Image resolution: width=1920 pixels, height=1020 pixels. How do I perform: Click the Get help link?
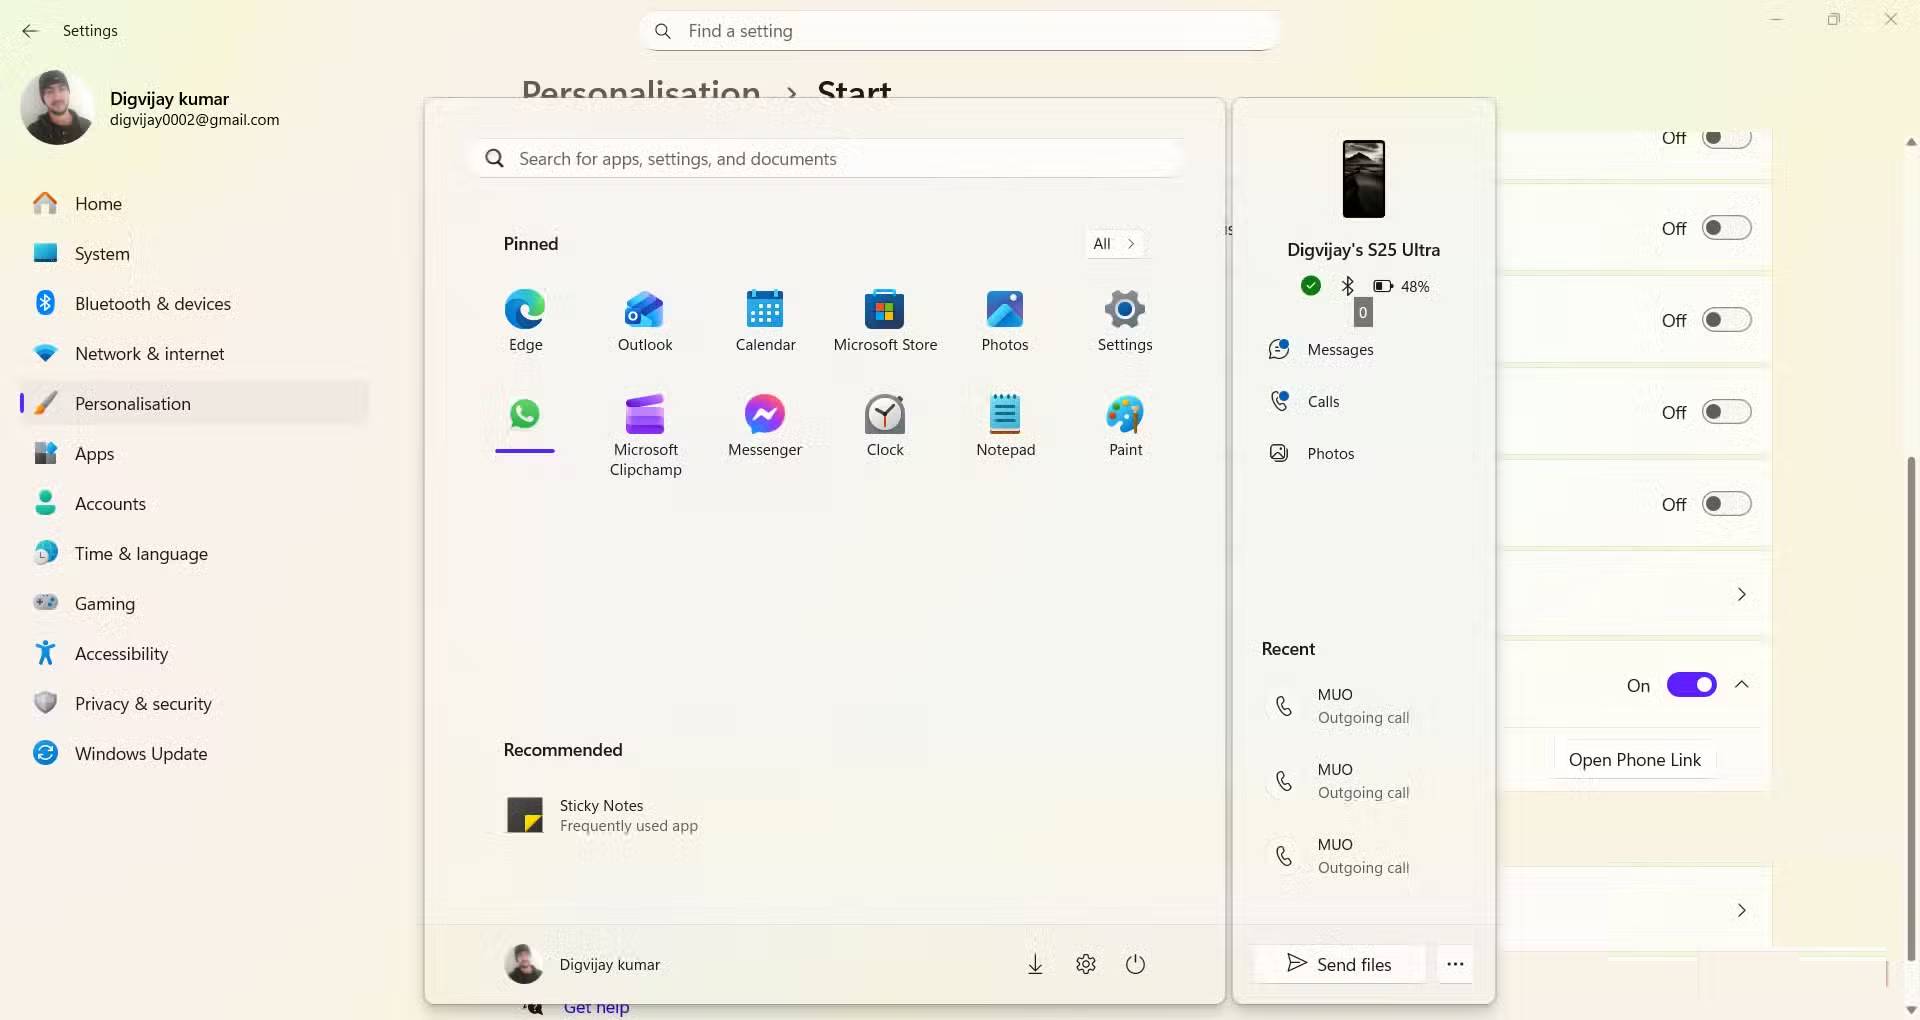[x=596, y=1007]
